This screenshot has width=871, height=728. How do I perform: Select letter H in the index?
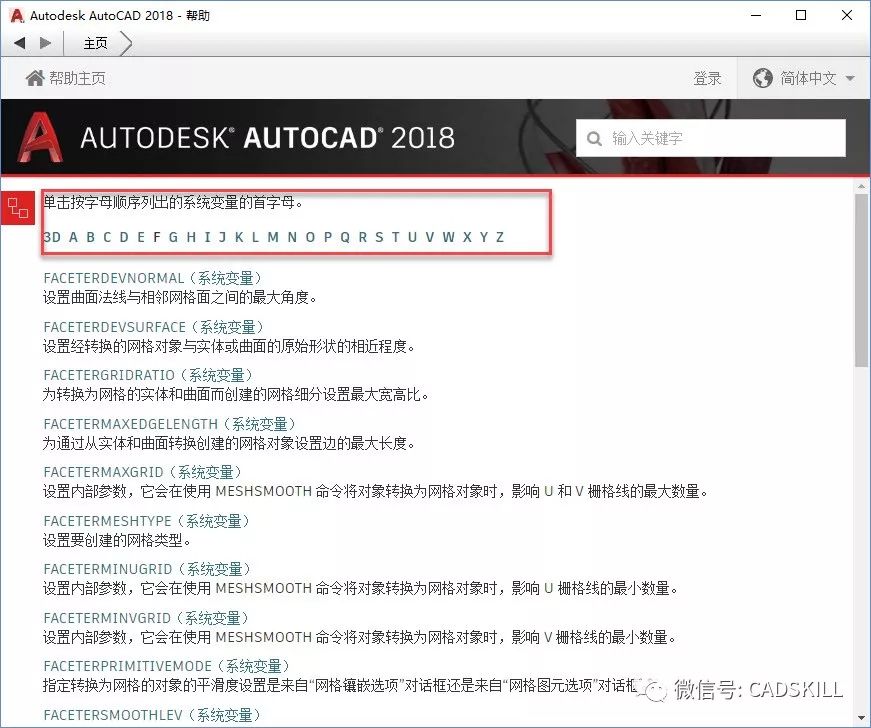[x=191, y=237]
